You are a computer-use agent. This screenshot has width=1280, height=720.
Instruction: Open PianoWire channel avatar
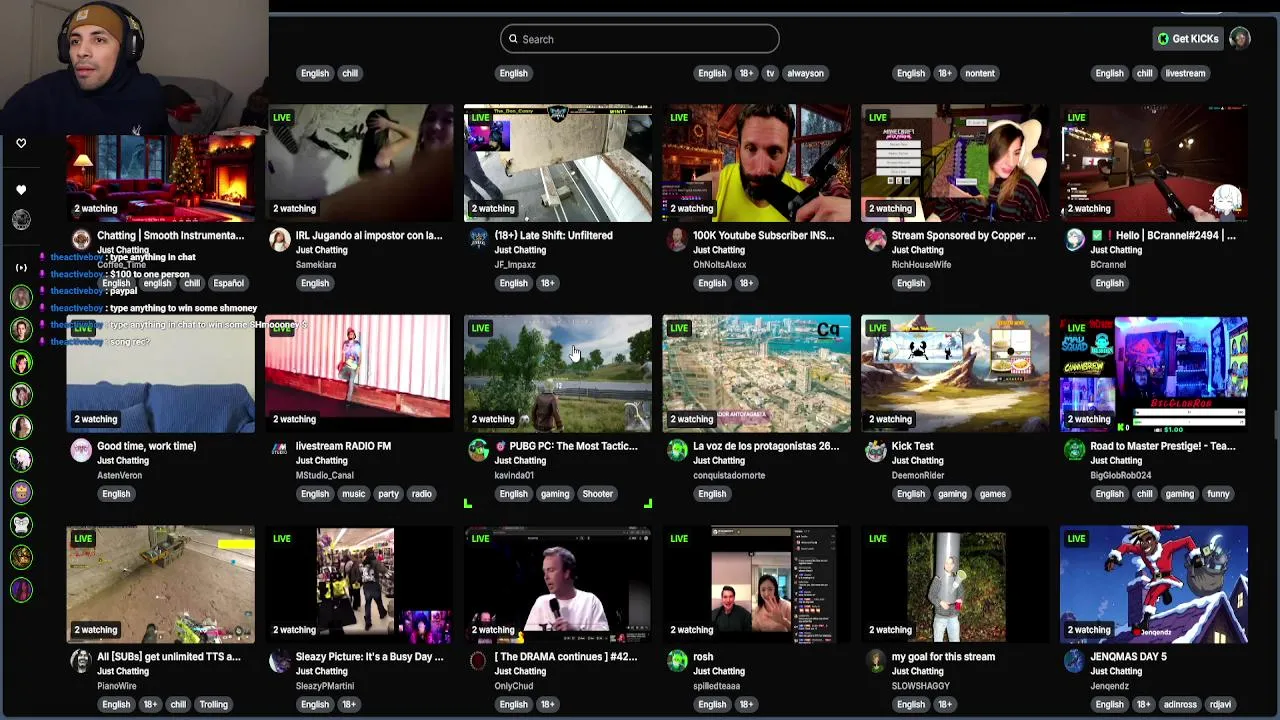click(81, 661)
